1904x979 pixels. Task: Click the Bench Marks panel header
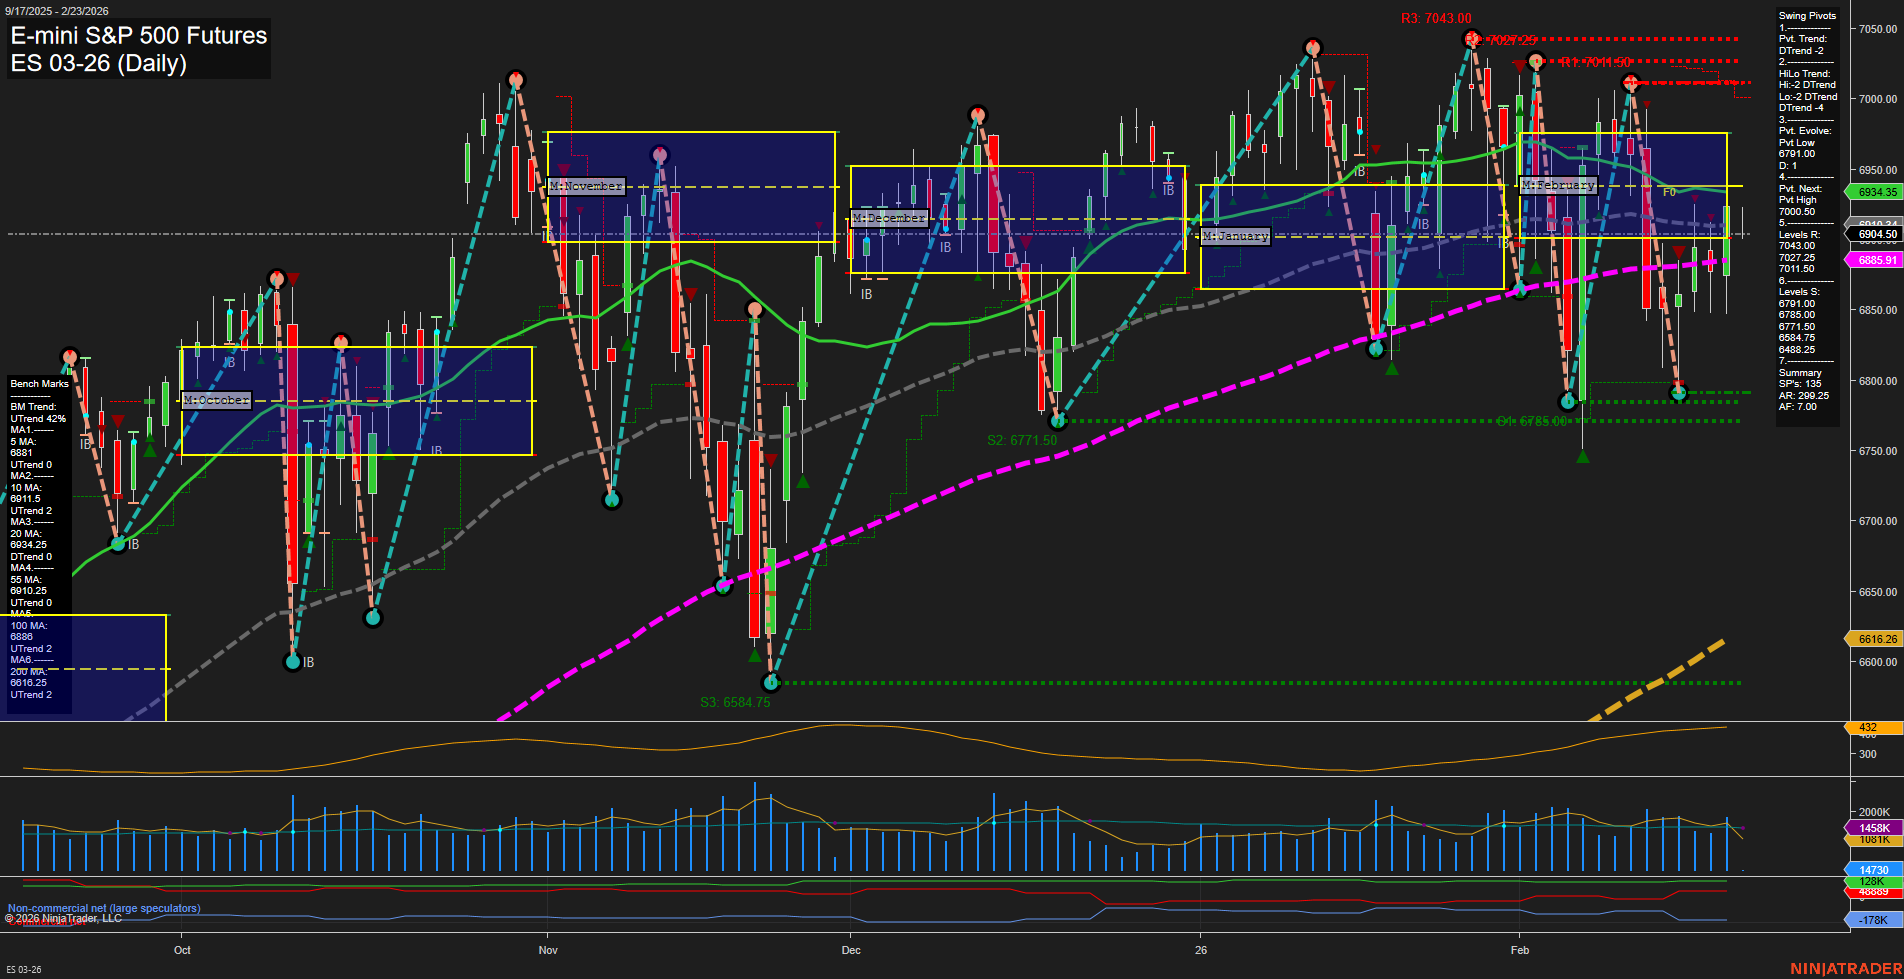click(x=38, y=383)
